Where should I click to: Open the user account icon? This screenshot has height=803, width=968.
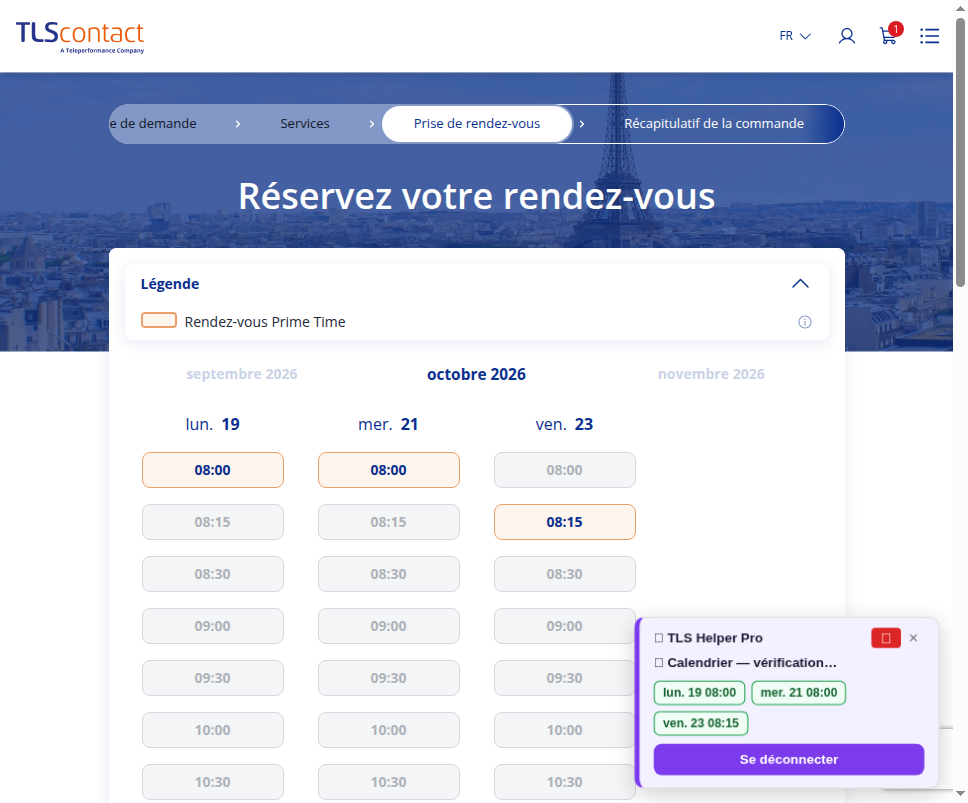(846, 36)
